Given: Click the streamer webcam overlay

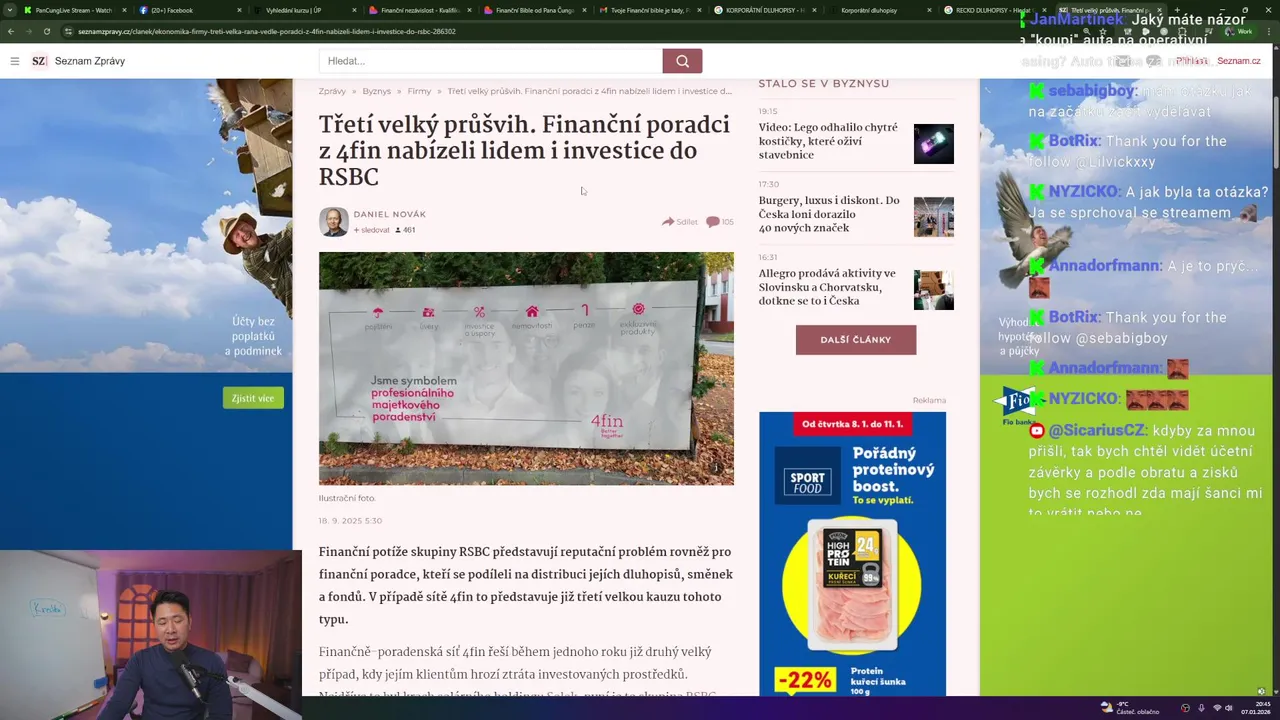Looking at the screenshot, I should [x=150, y=635].
